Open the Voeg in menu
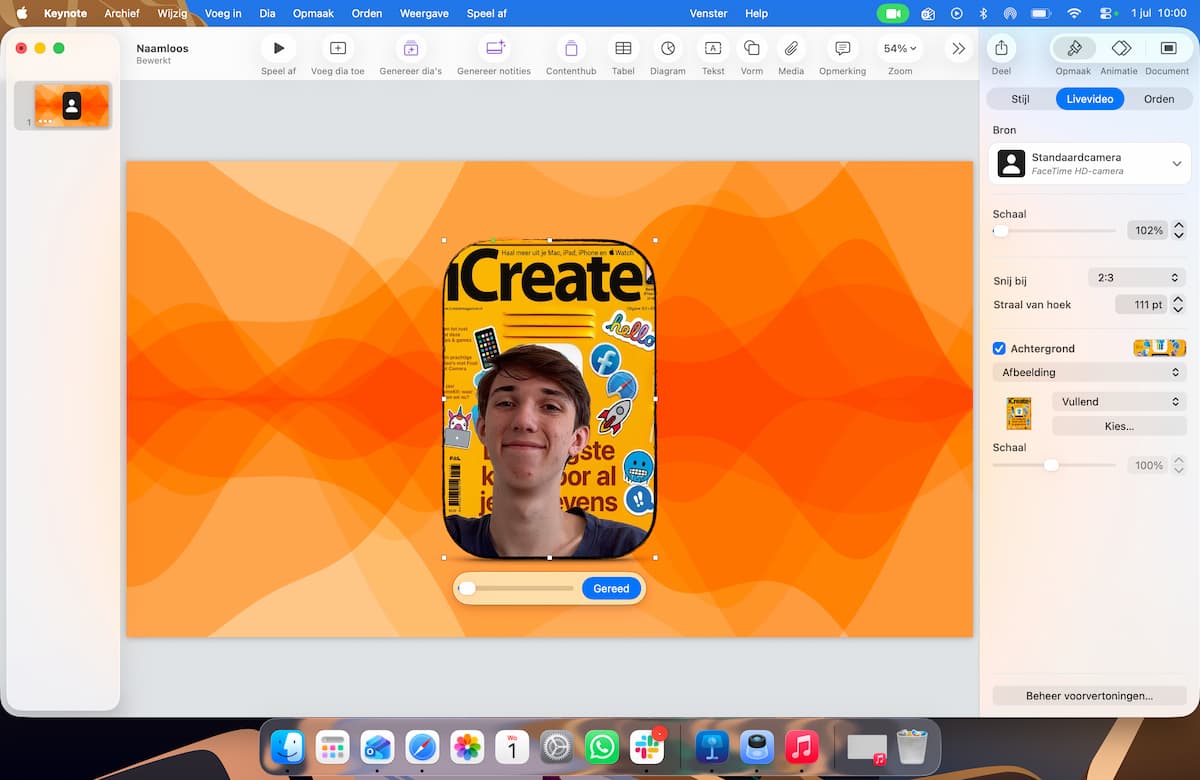This screenshot has width=1200, height=780. click(221, 13)
